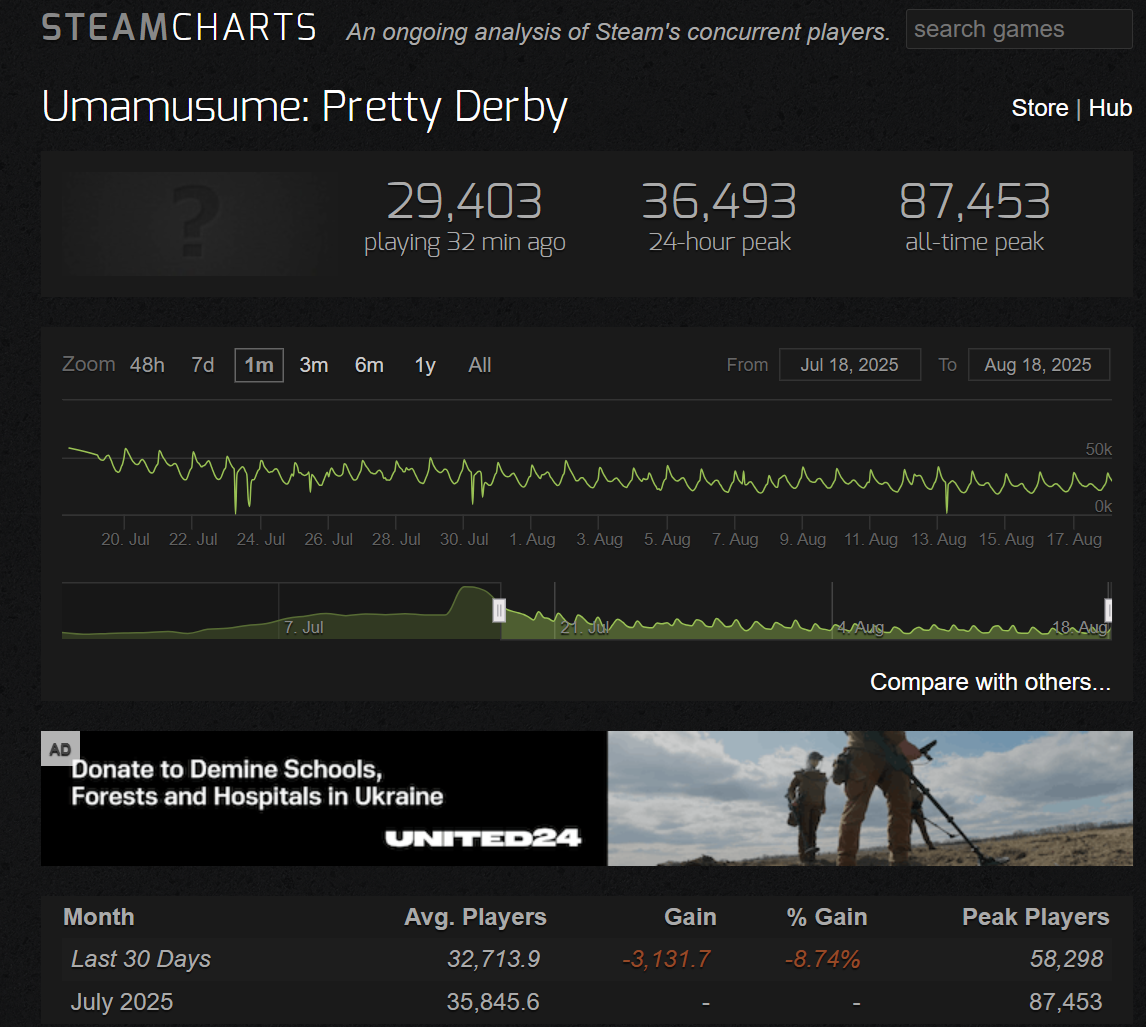The height and width of the screenshot is (1027, 1146).
Task: Click the 58,298 peak players cell
Action: point(1066,959)
